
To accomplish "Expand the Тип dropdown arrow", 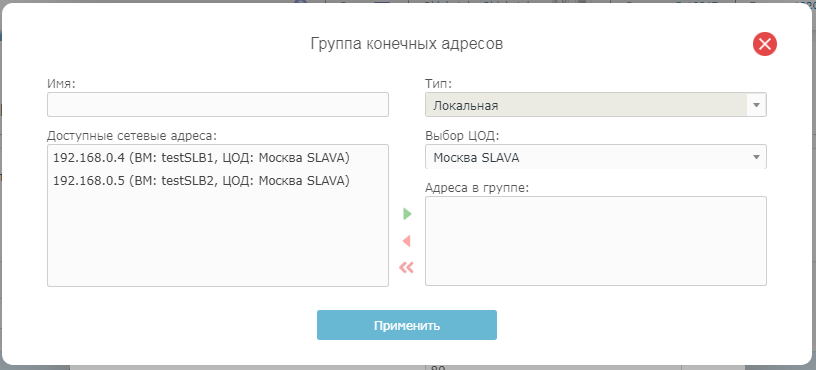I will (x=756, y=105).
